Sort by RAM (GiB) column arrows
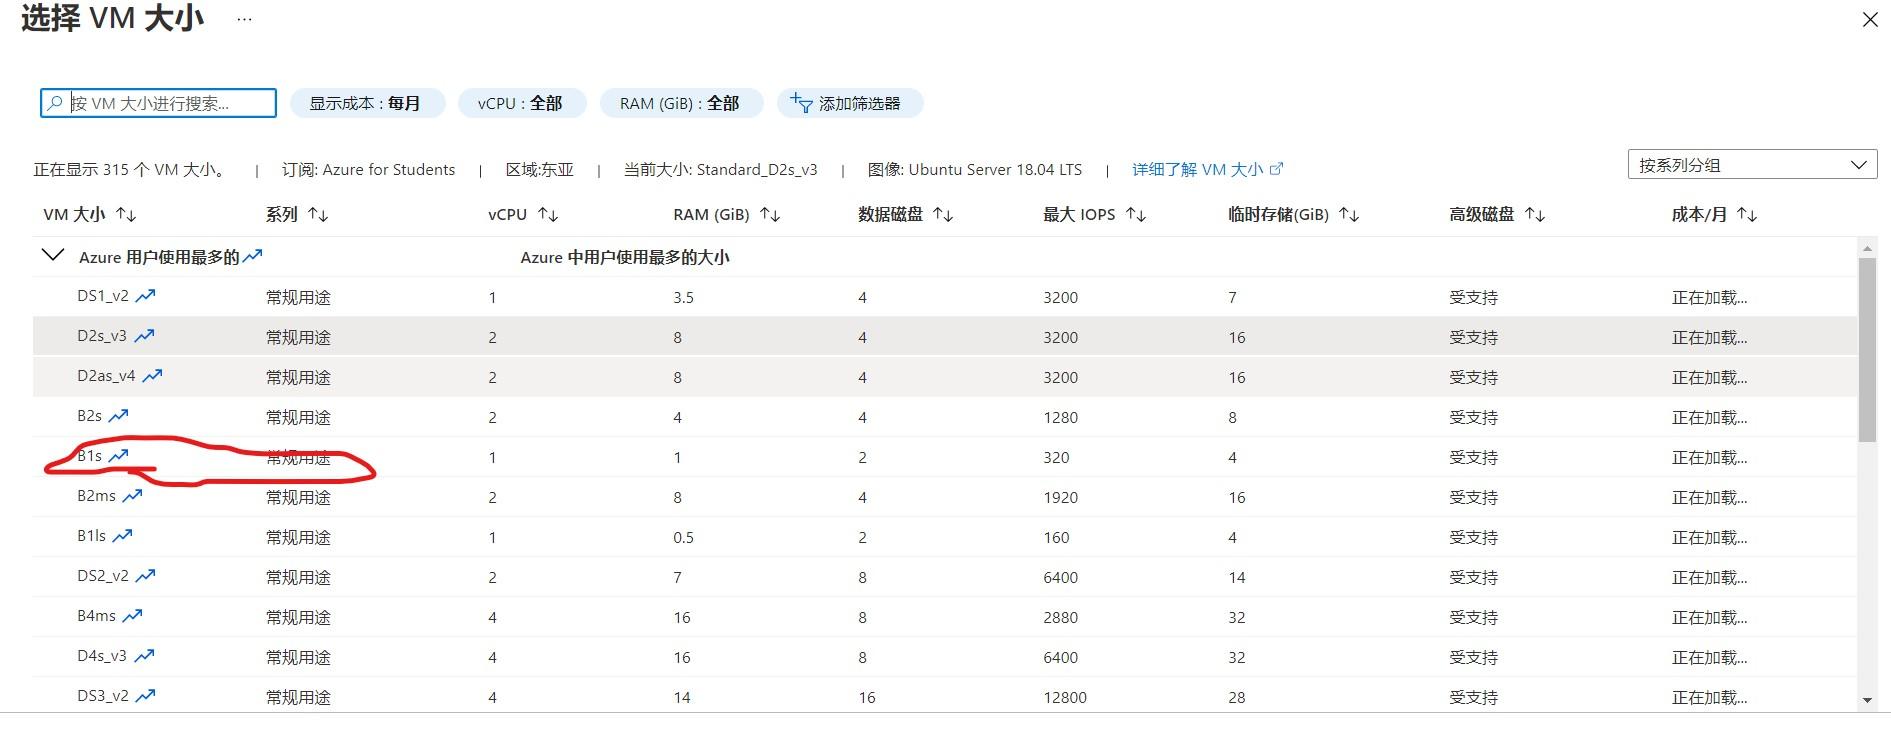 (x=769, y=215)
